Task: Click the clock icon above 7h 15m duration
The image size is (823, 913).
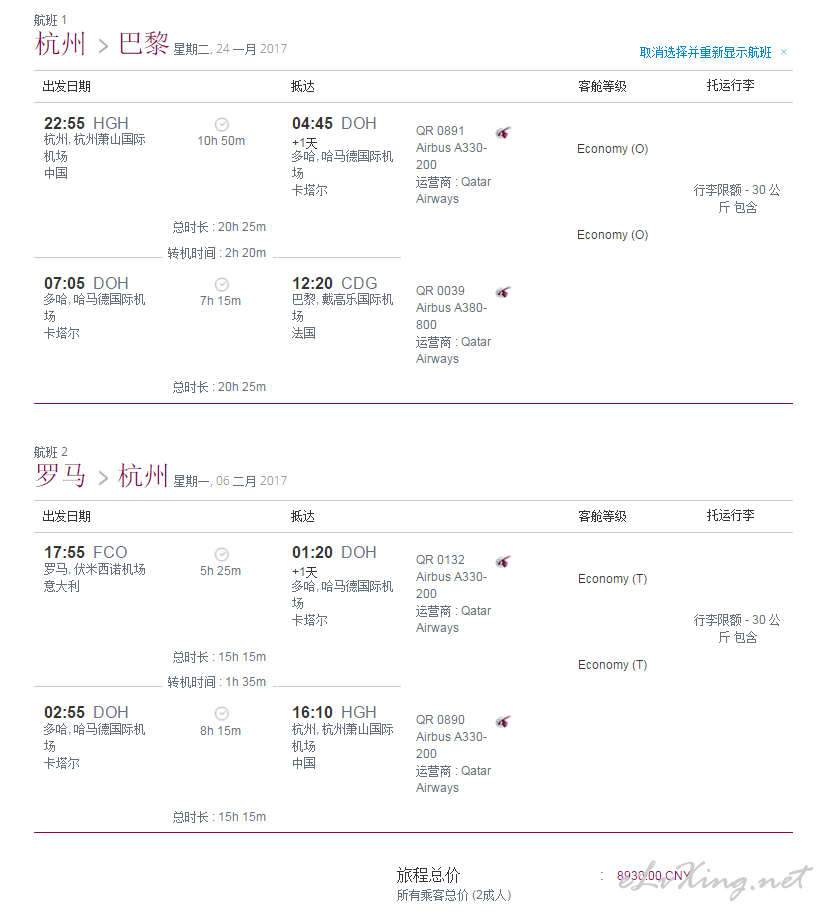Action: [222, 284]
